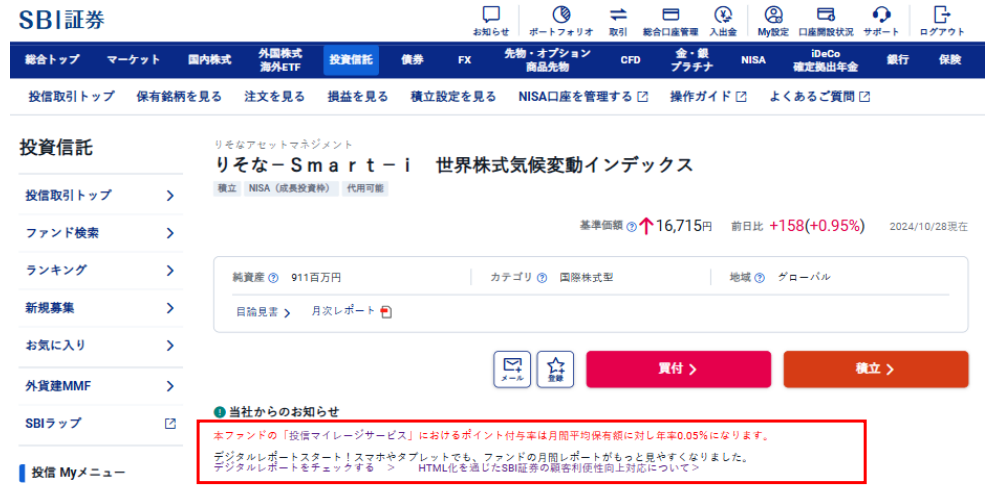Open the デジタルレポートをチェックする link

click(x=304, y=468)
